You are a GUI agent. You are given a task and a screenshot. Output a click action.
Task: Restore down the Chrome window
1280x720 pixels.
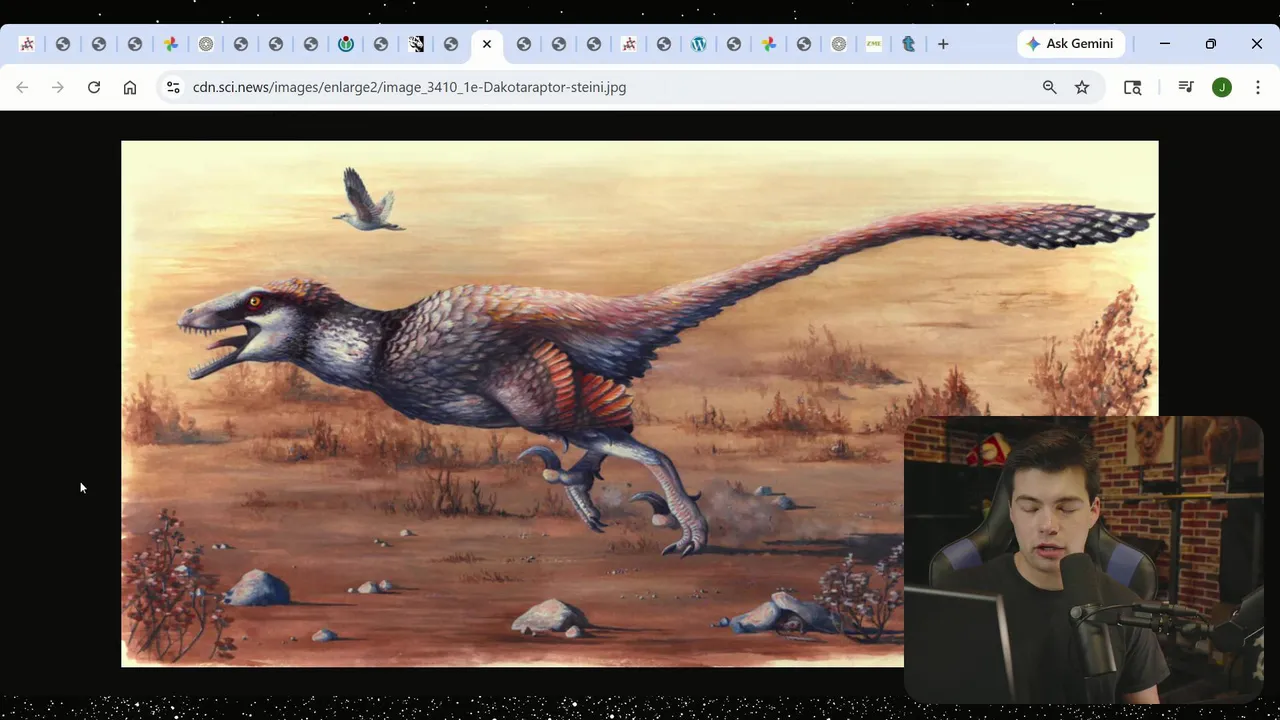point(1211,44)
